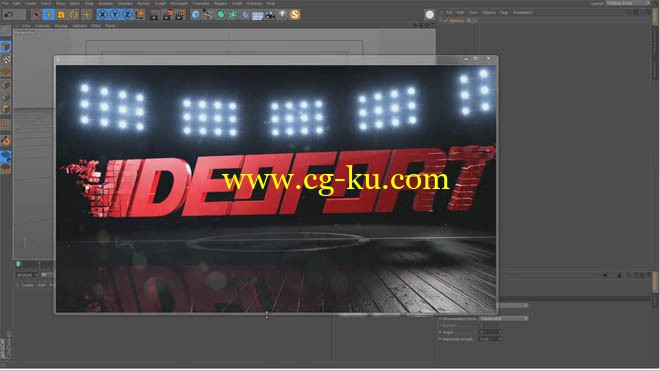Open viewport Cameras menu
The height and width of the screenshot is (371, 660).
(x=43, y=26)
